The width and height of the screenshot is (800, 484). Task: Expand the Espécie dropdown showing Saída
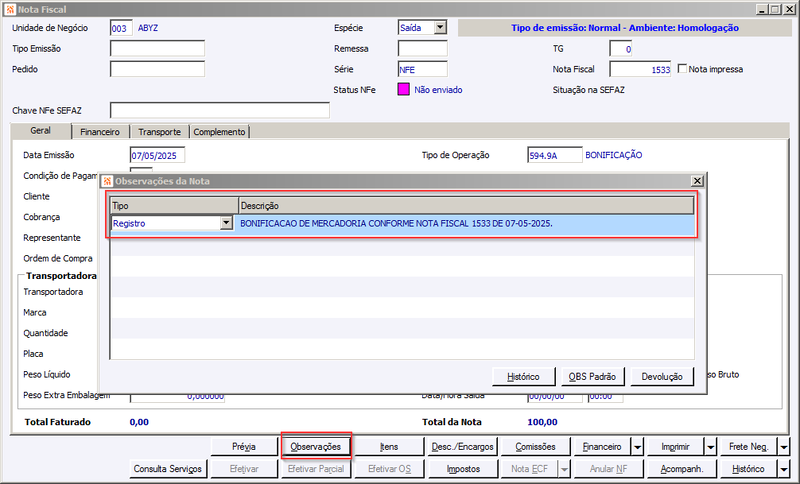[440, 28]
